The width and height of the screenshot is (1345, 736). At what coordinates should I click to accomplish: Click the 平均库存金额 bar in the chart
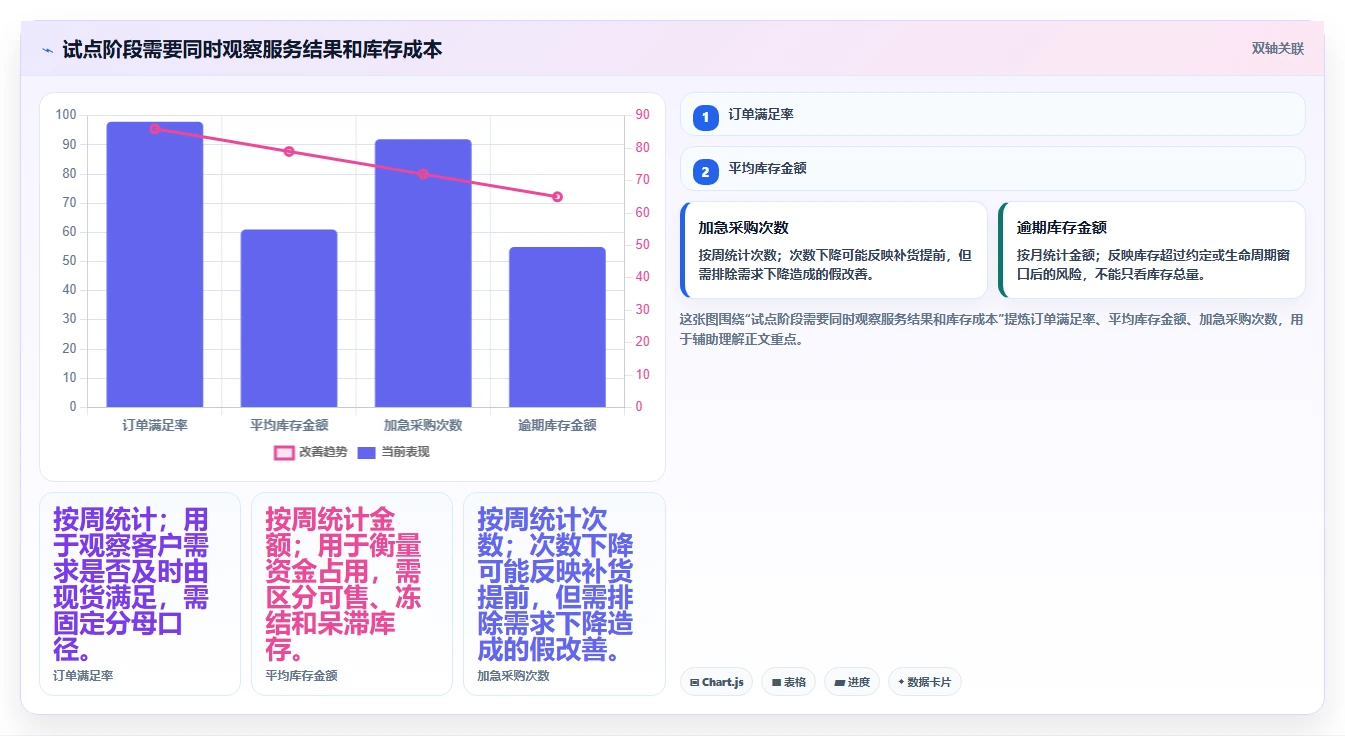point(289,318)
